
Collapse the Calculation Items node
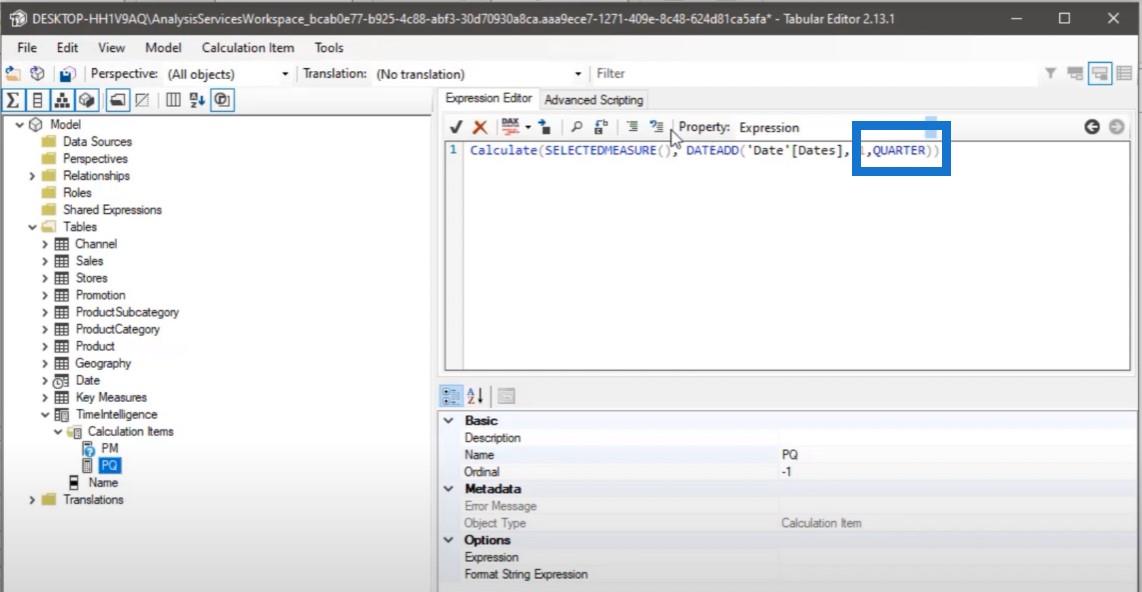click(58, 432)
